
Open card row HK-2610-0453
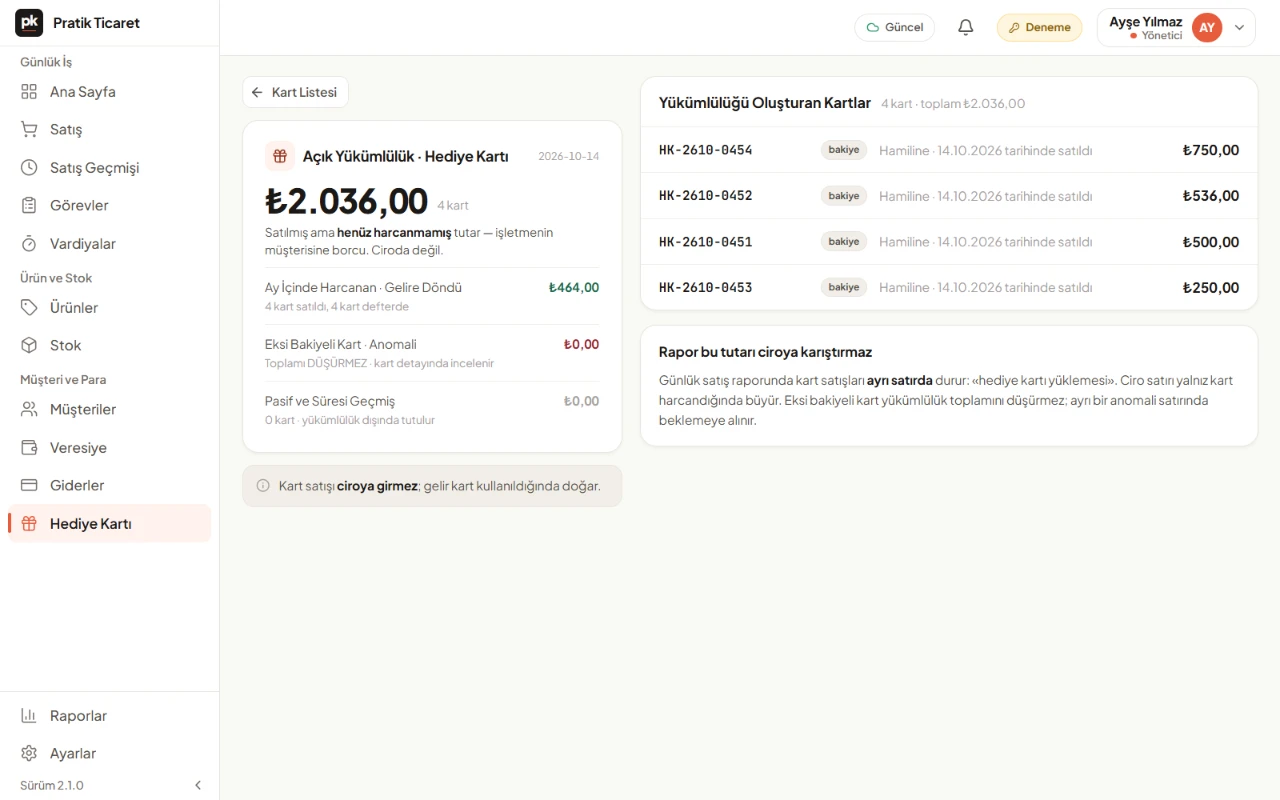coord(949,288)
